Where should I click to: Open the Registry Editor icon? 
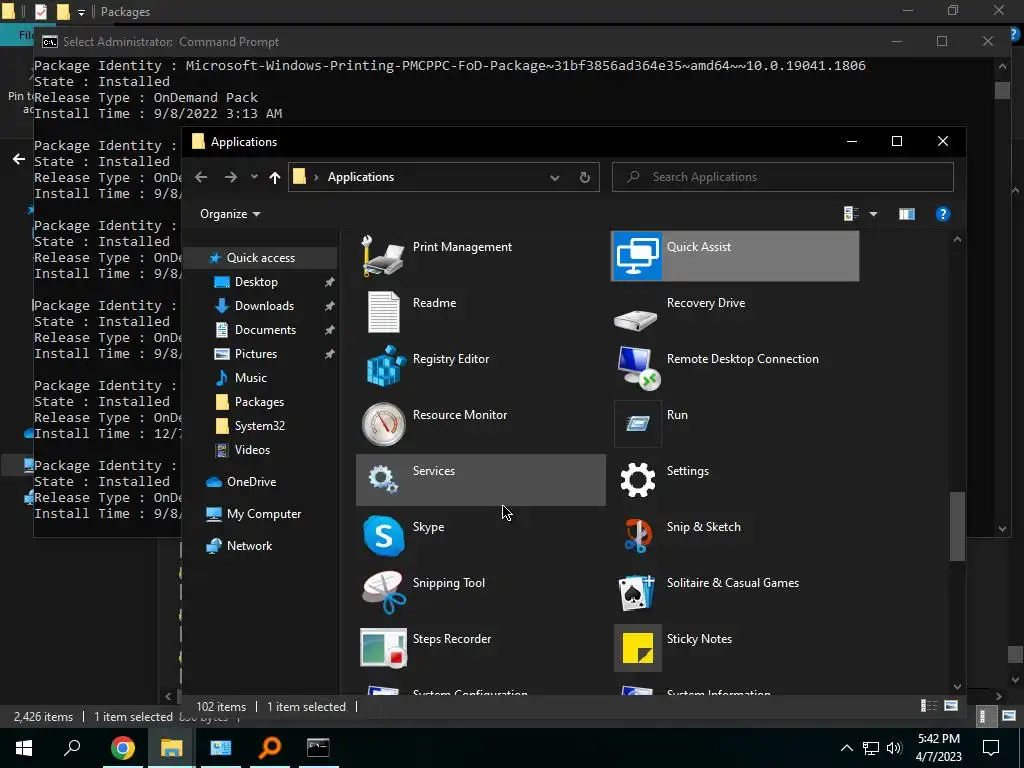(383, 367)
